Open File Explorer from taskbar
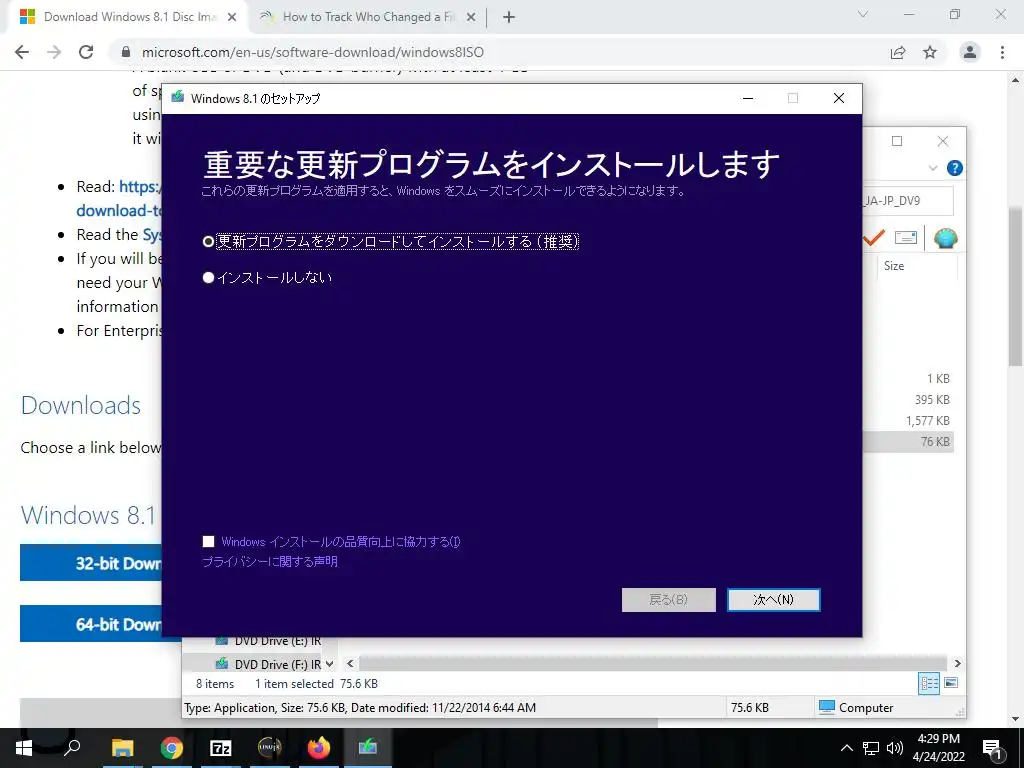 click(x=122, y=748)
